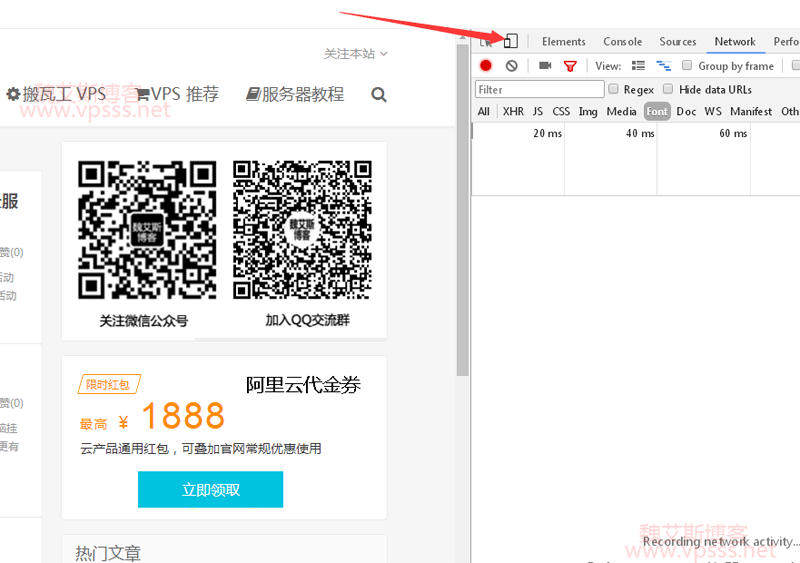The height and width of the screenshot is (563, 800).
Task: Open the 服务器教程 nav link
Action: pos(295,95)
